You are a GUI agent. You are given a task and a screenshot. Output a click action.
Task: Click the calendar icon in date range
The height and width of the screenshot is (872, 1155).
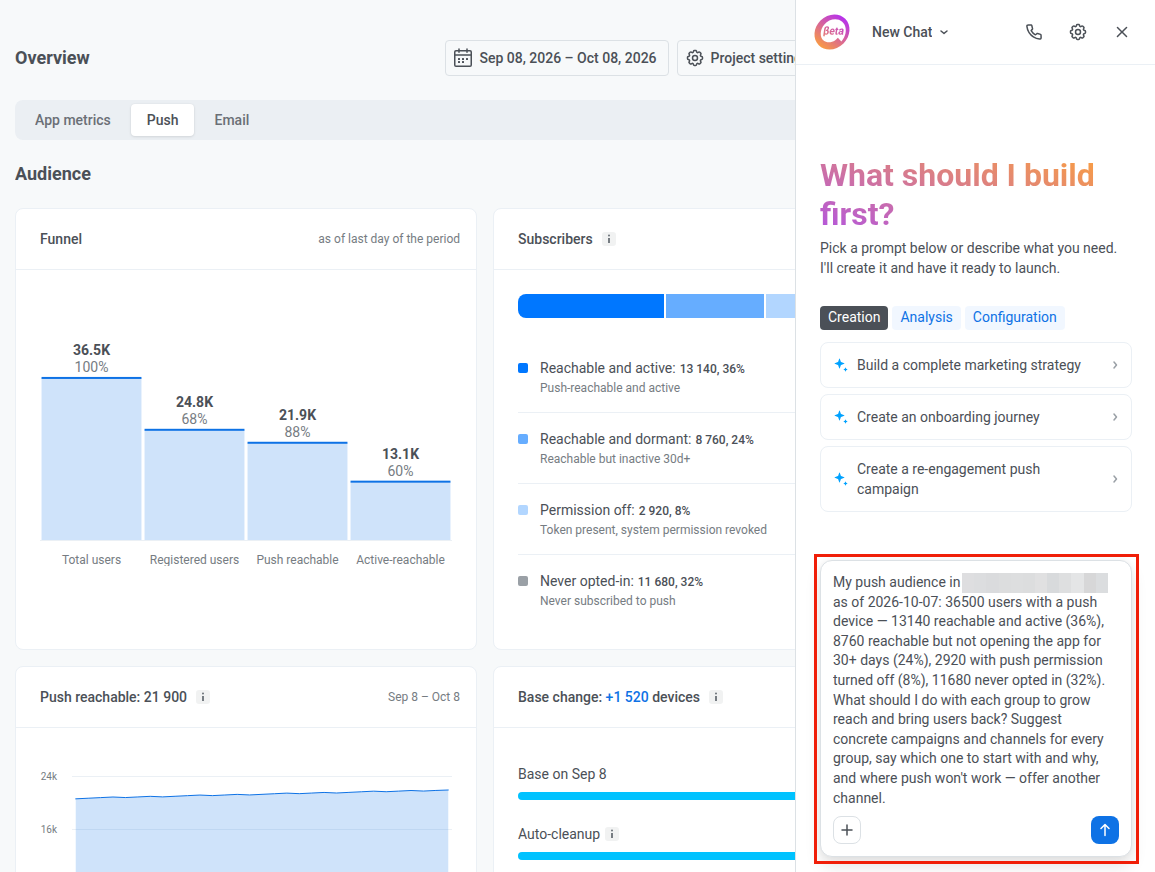pos(463,57)
